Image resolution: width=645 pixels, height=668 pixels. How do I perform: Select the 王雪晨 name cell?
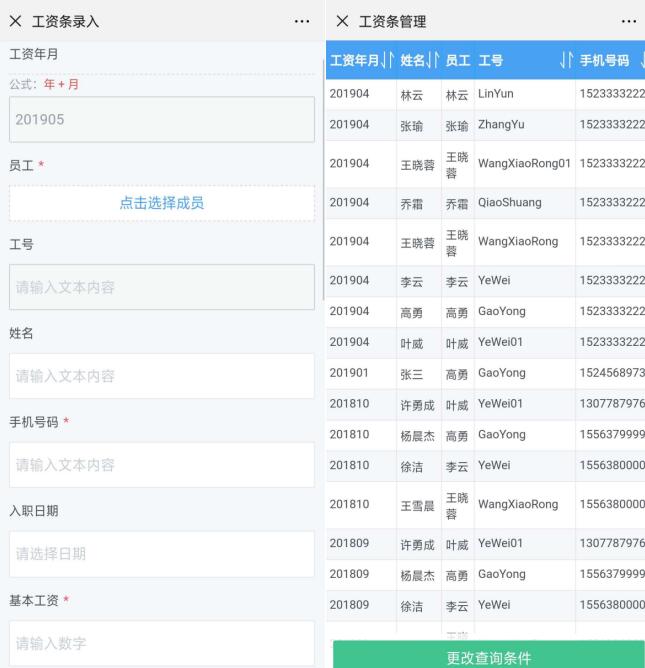pos(419,505)
